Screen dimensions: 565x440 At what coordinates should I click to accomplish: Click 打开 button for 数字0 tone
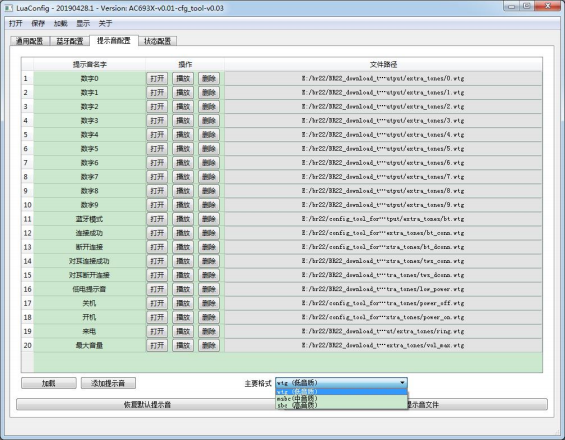point(157,79)
